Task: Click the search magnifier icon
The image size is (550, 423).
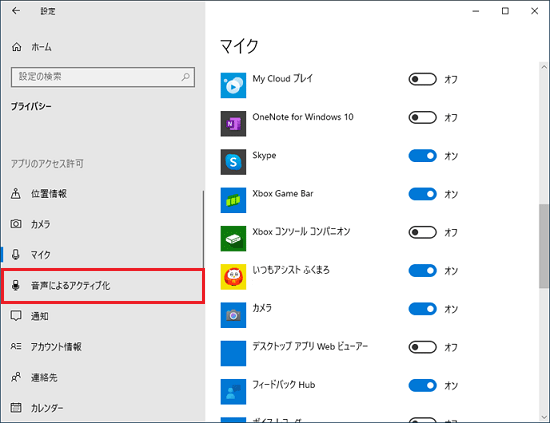Action: [x=186, y=76]
